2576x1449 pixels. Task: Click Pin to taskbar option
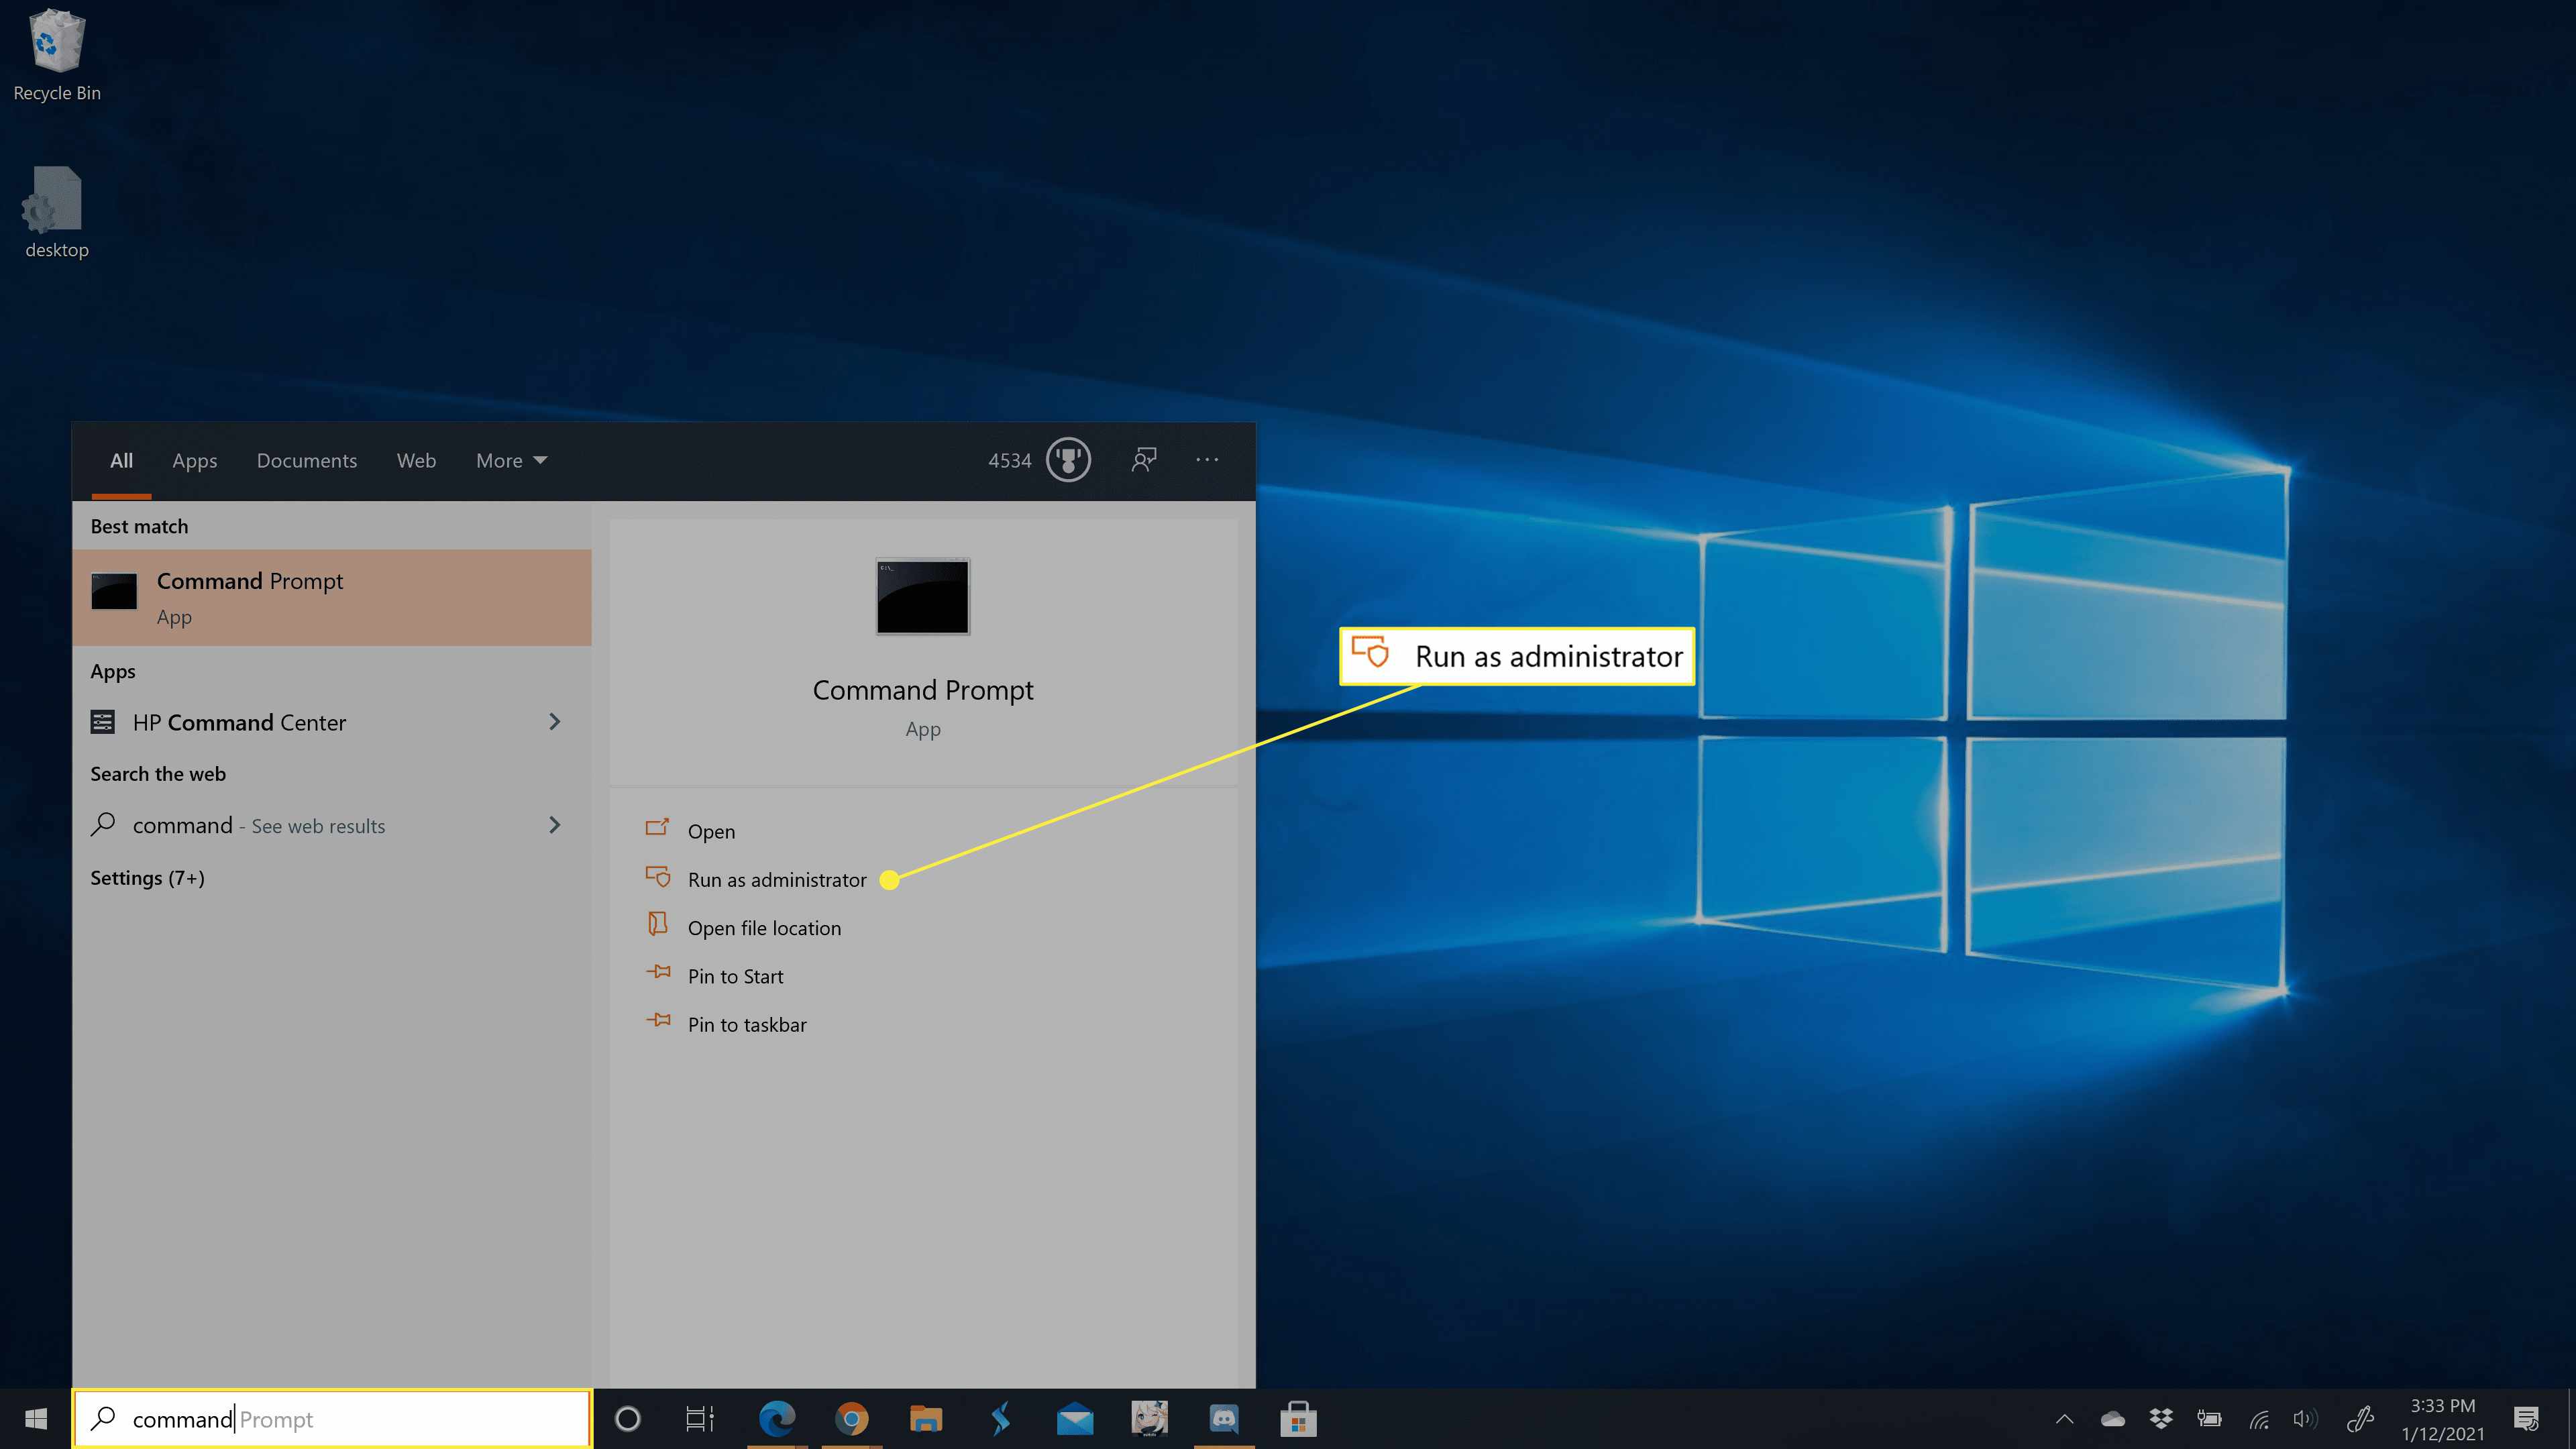[747, 1022]
